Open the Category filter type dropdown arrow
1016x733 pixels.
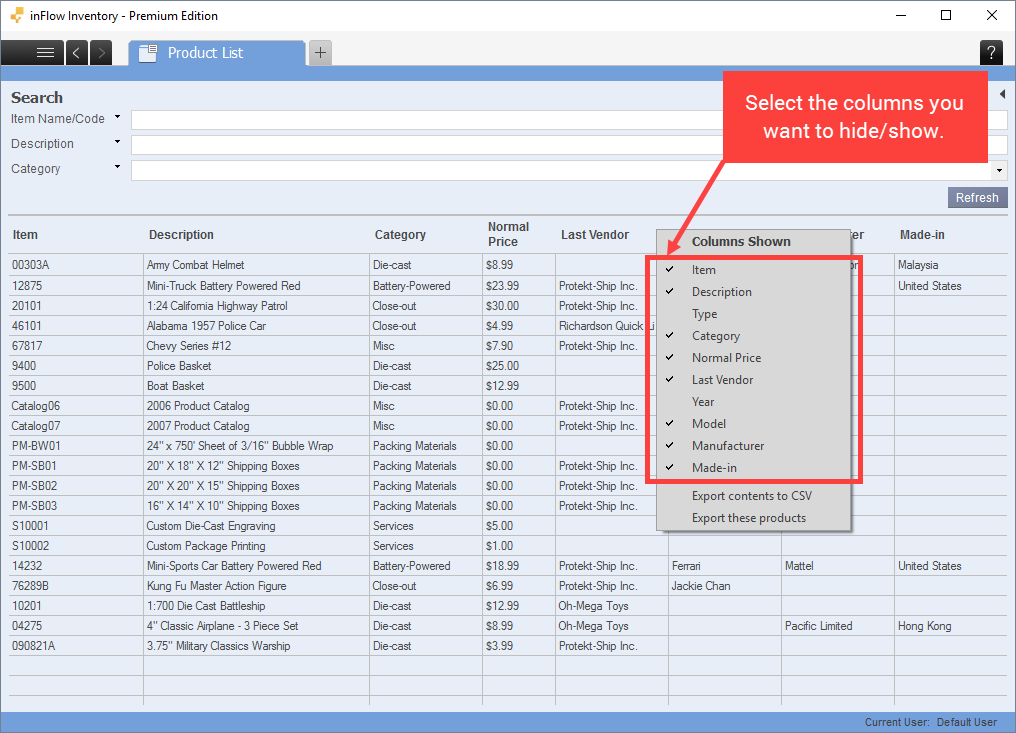117,167
